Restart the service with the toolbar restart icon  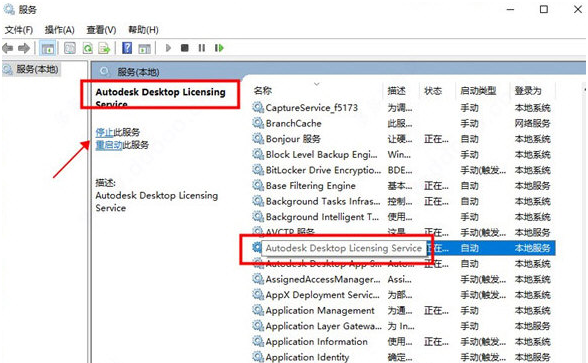(x=219, y=48)
